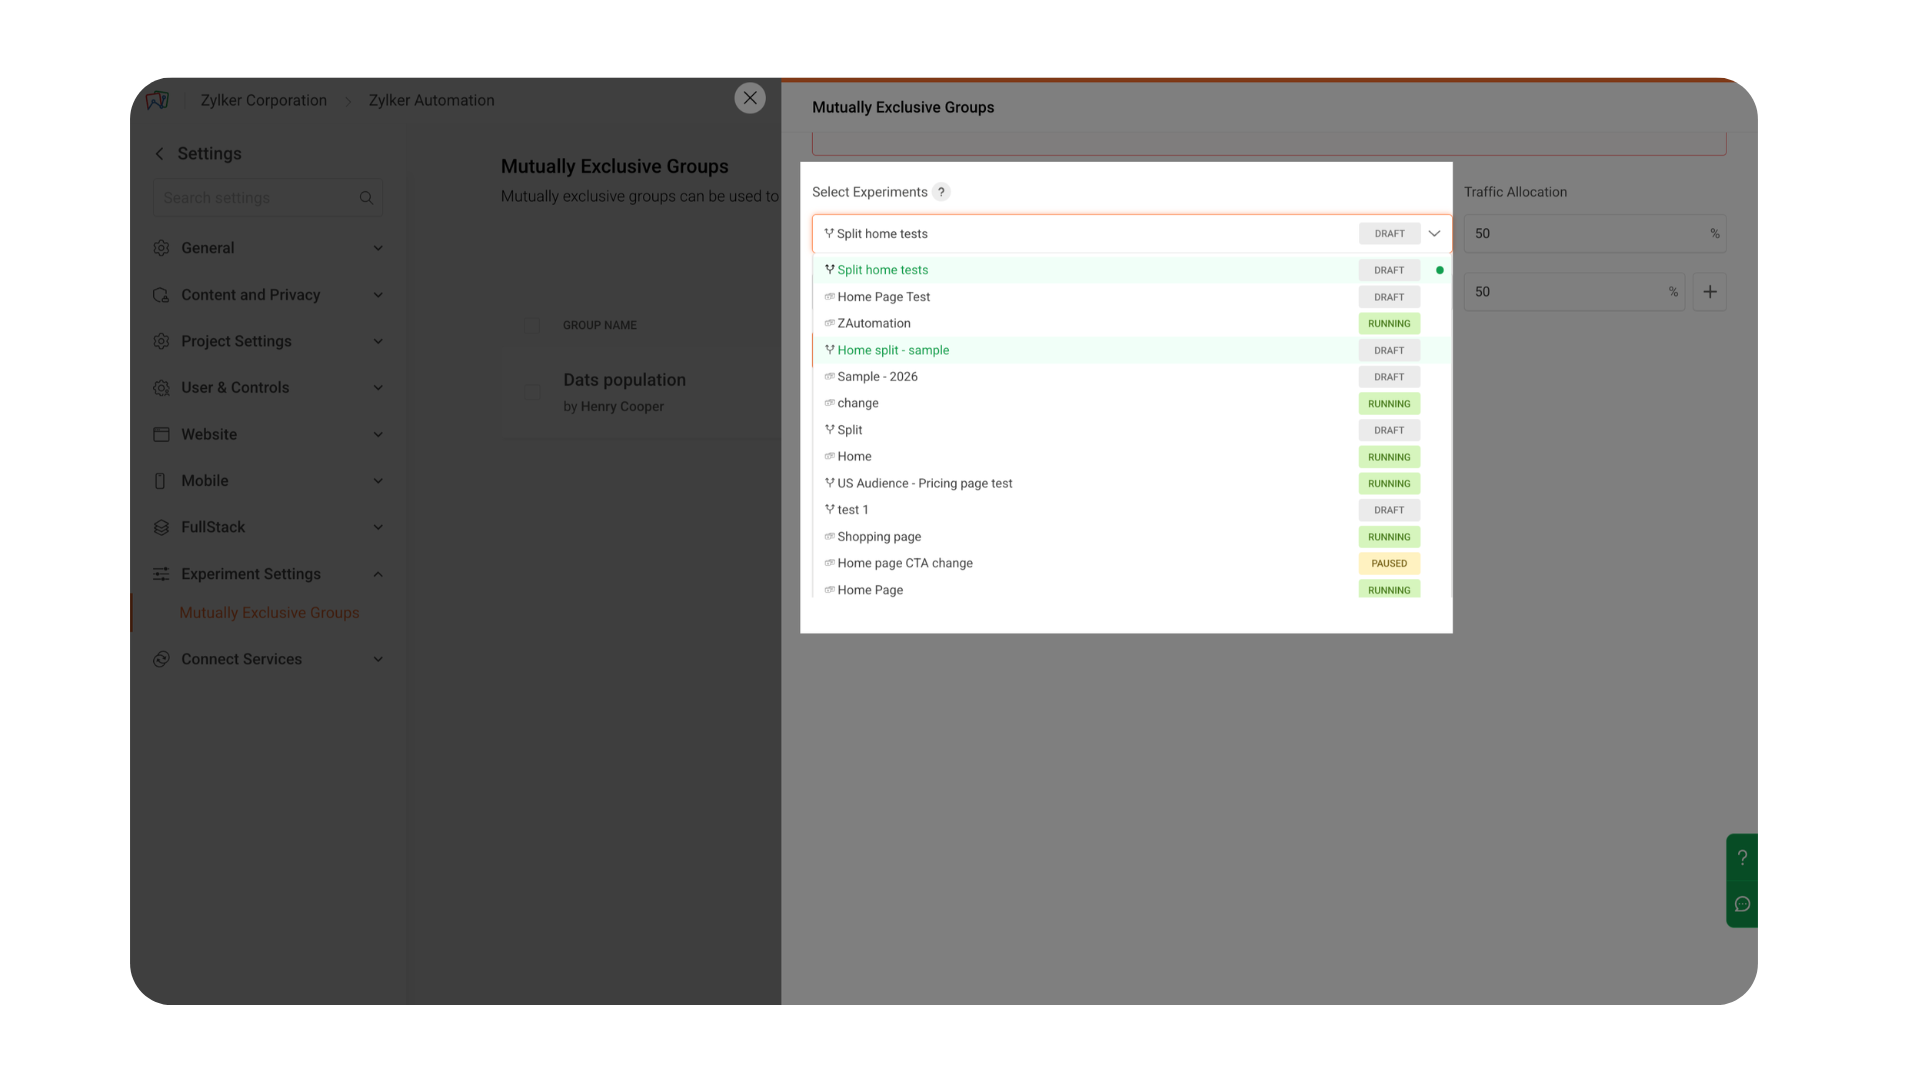Select Home page CTA change paused experiment

click(904, 564)
